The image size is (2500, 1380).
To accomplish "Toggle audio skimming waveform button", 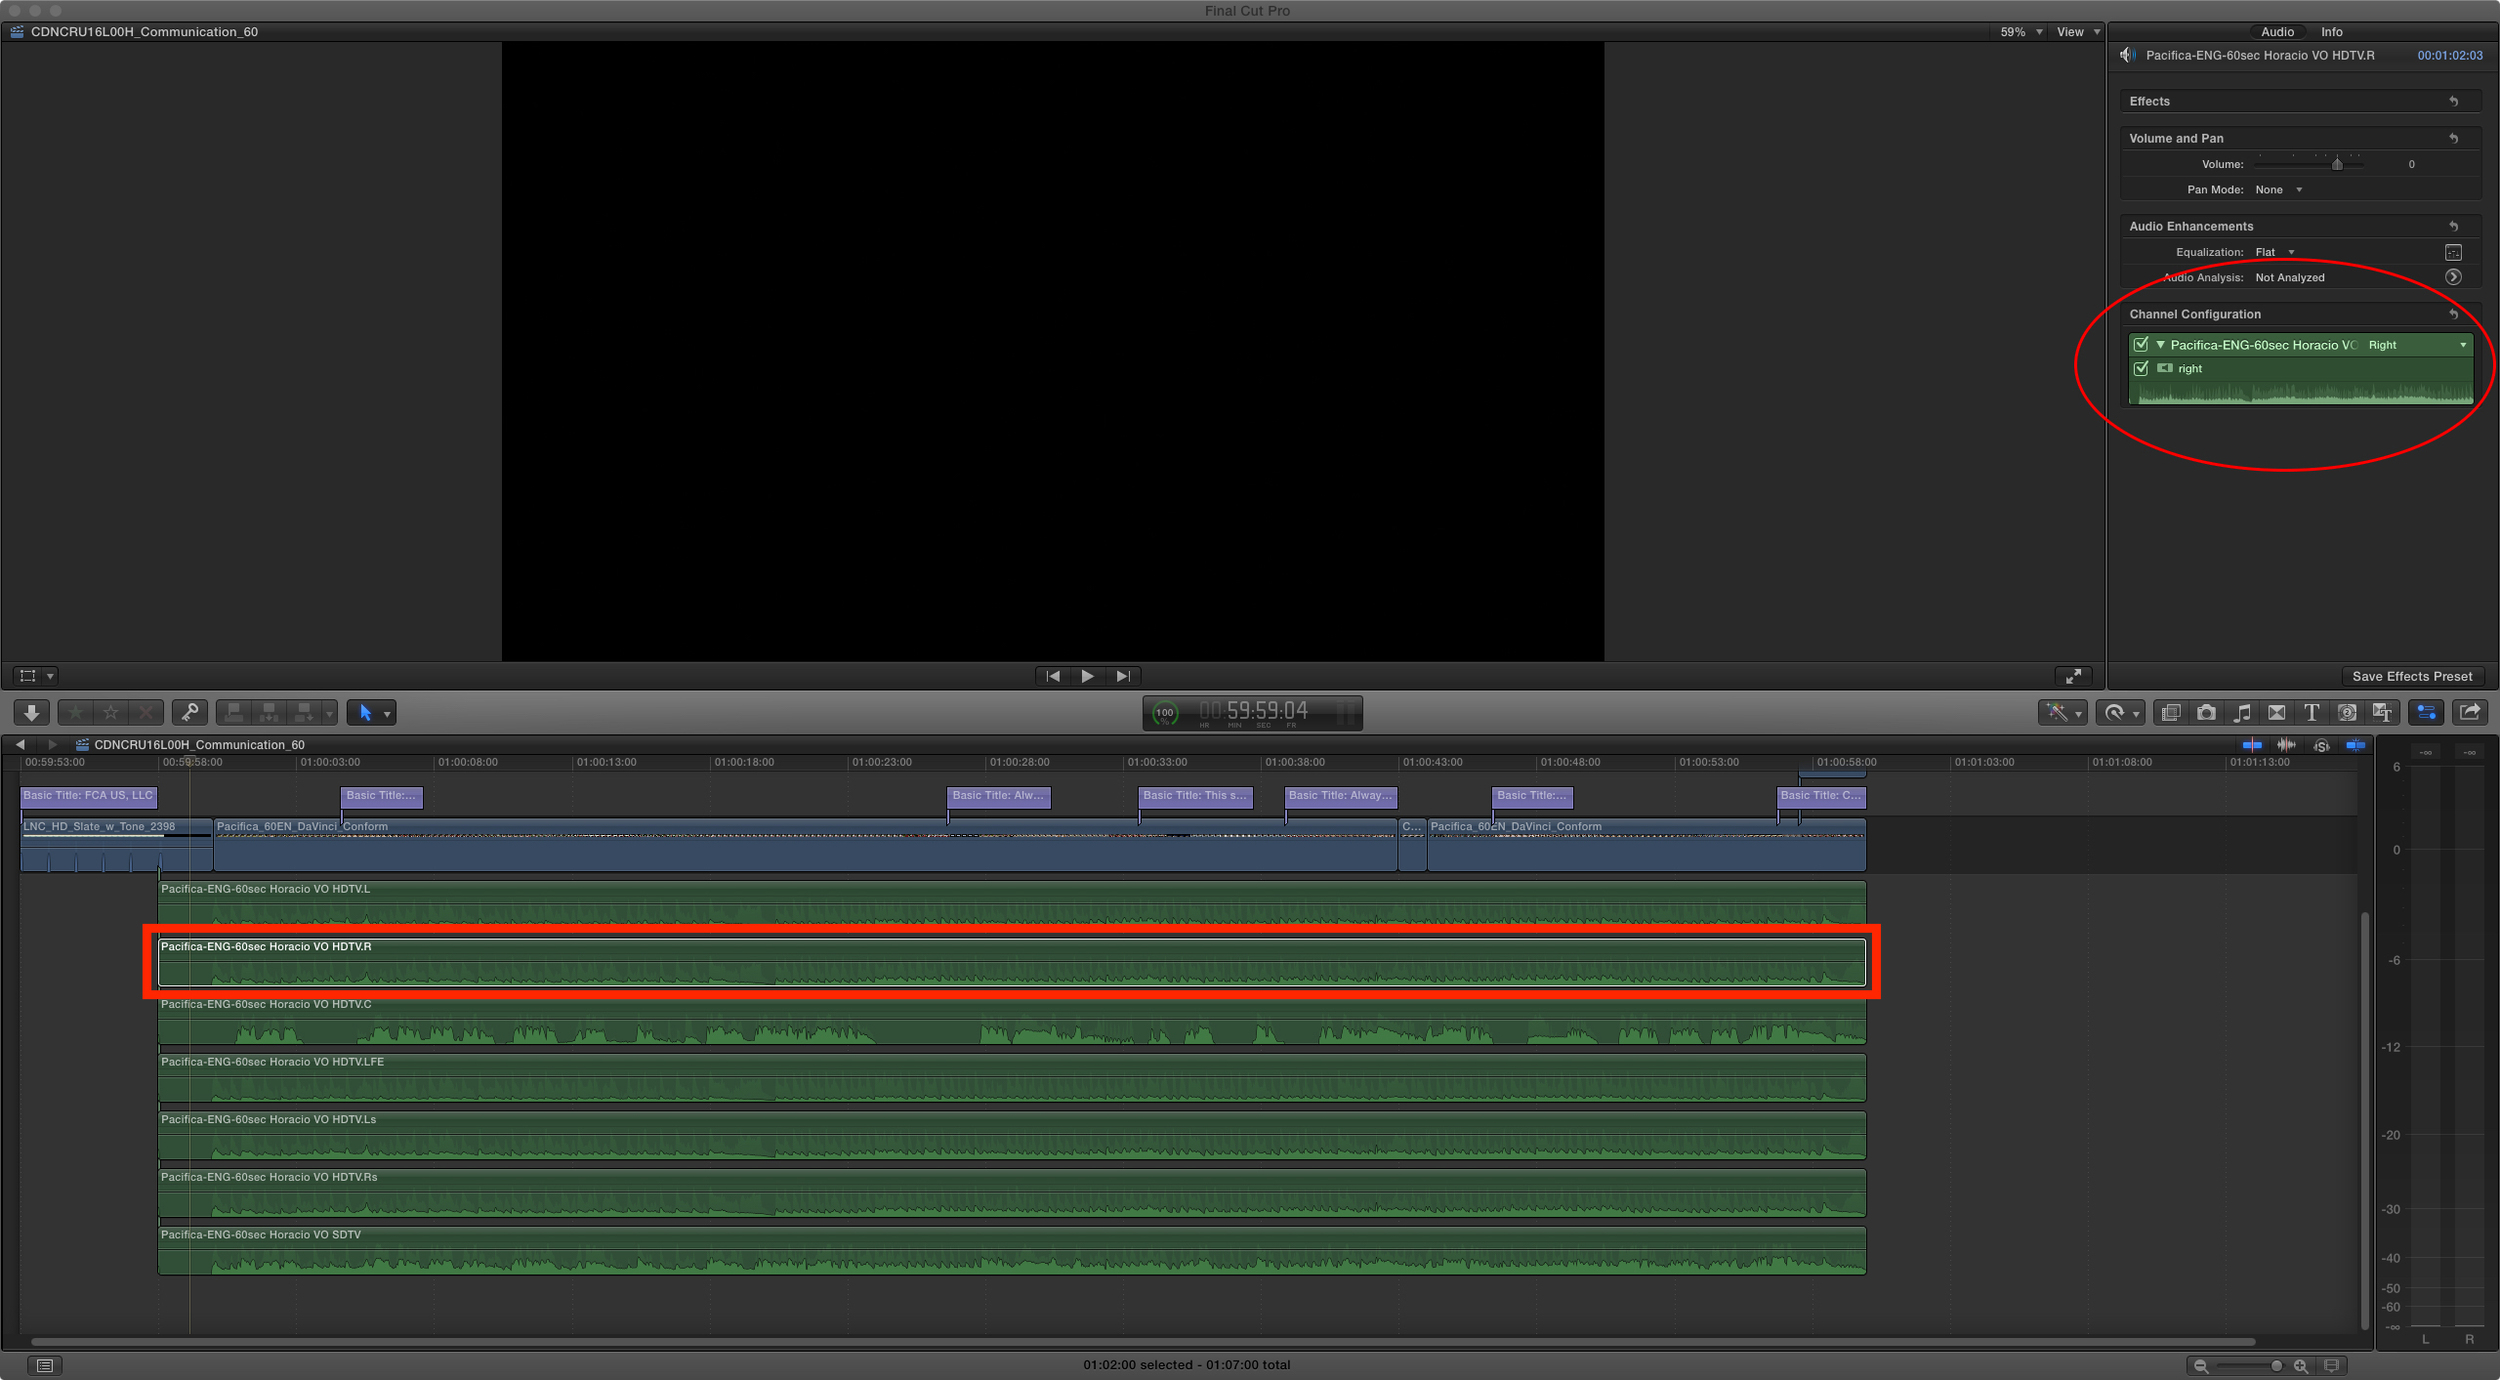I will point(2286,745).
